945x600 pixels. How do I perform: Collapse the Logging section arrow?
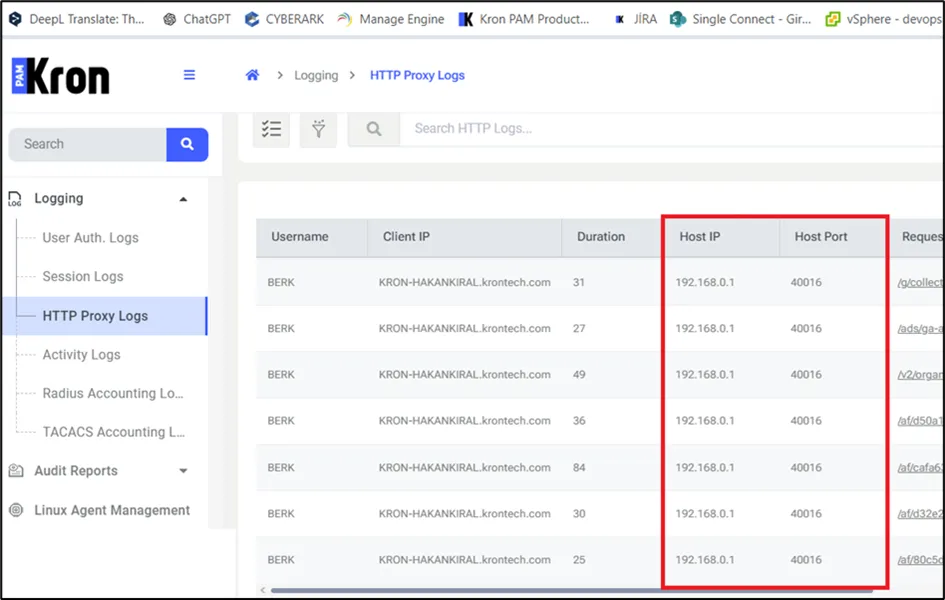click(183, 199)
